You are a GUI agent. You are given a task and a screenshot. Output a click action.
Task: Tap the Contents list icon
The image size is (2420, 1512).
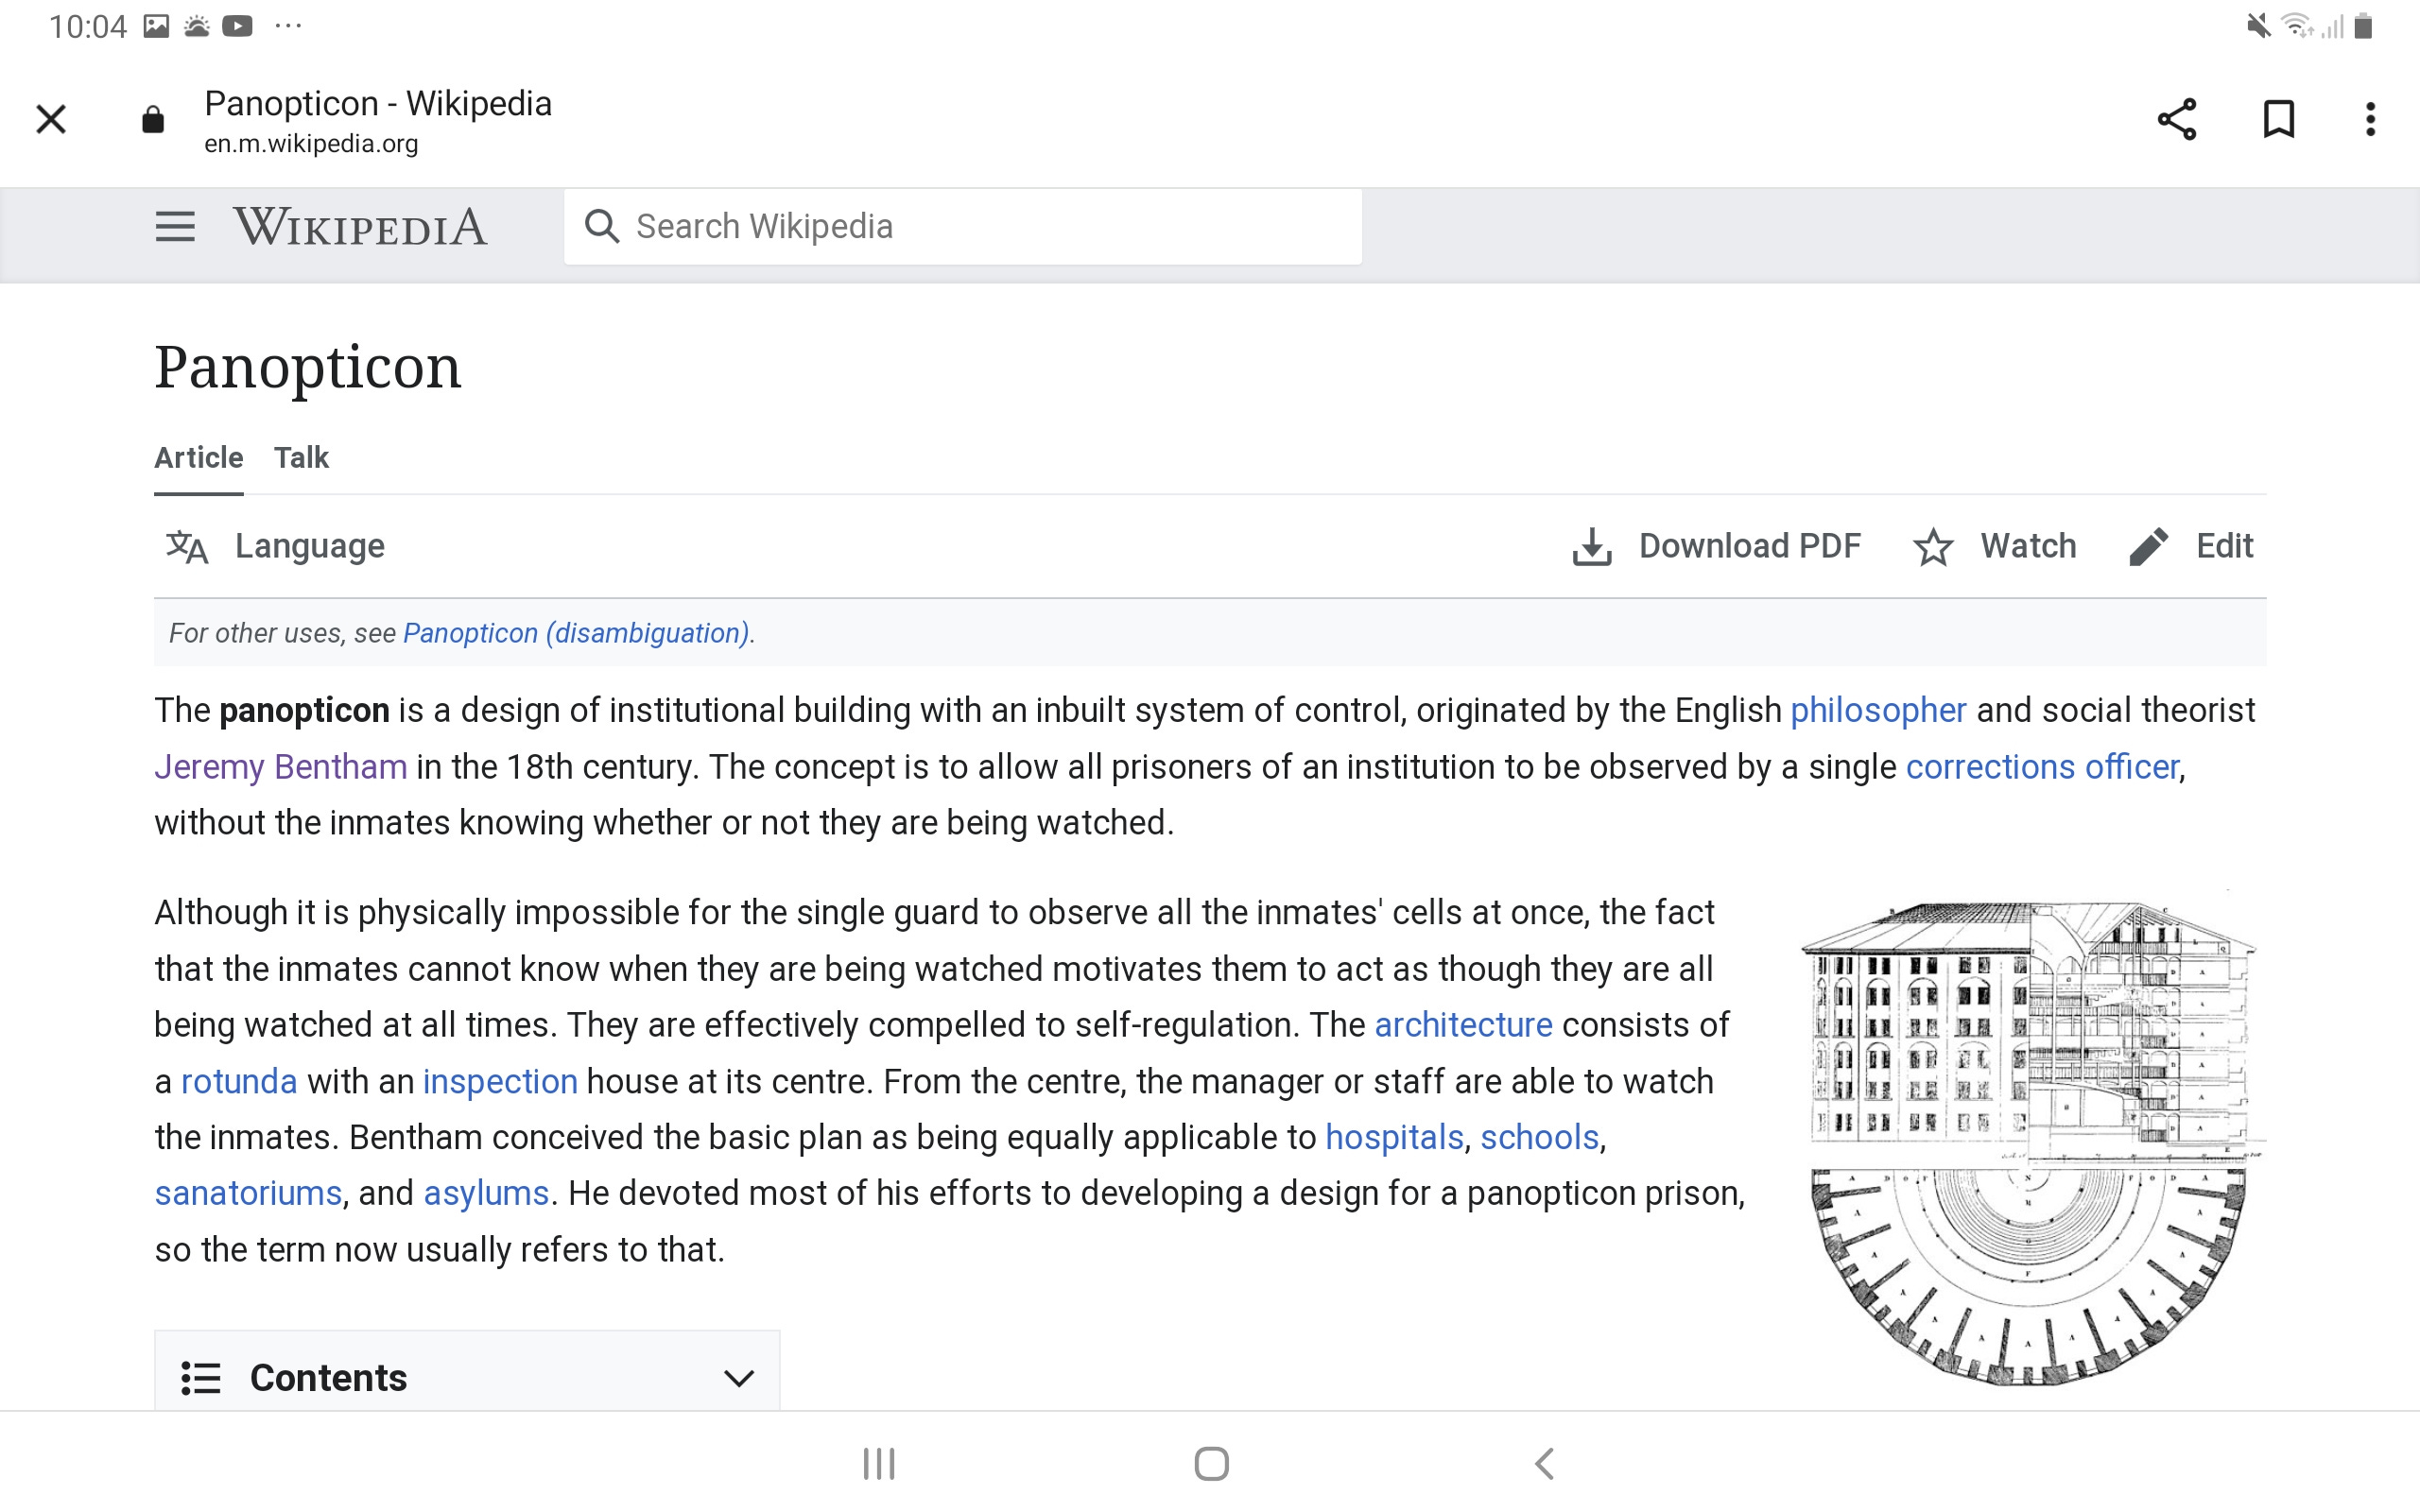point(200,1378)
